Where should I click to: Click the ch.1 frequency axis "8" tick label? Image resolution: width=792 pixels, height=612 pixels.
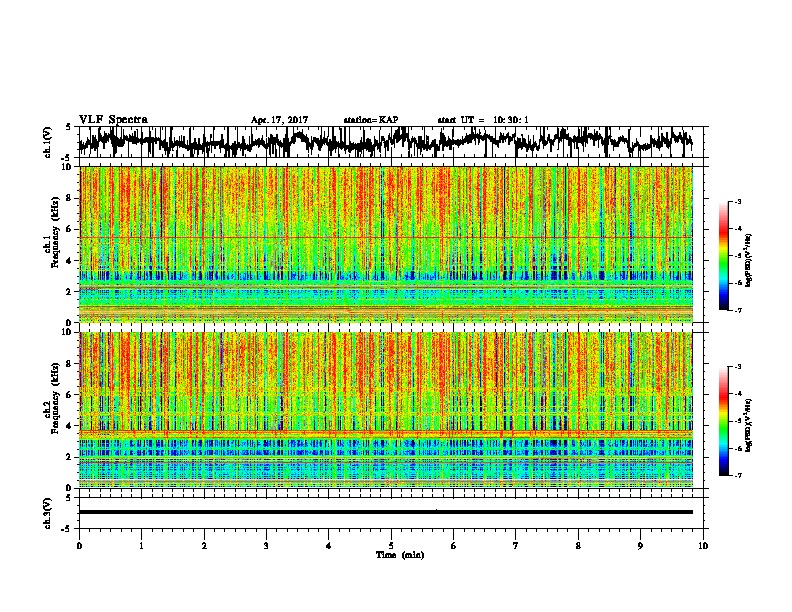(70, 198)
